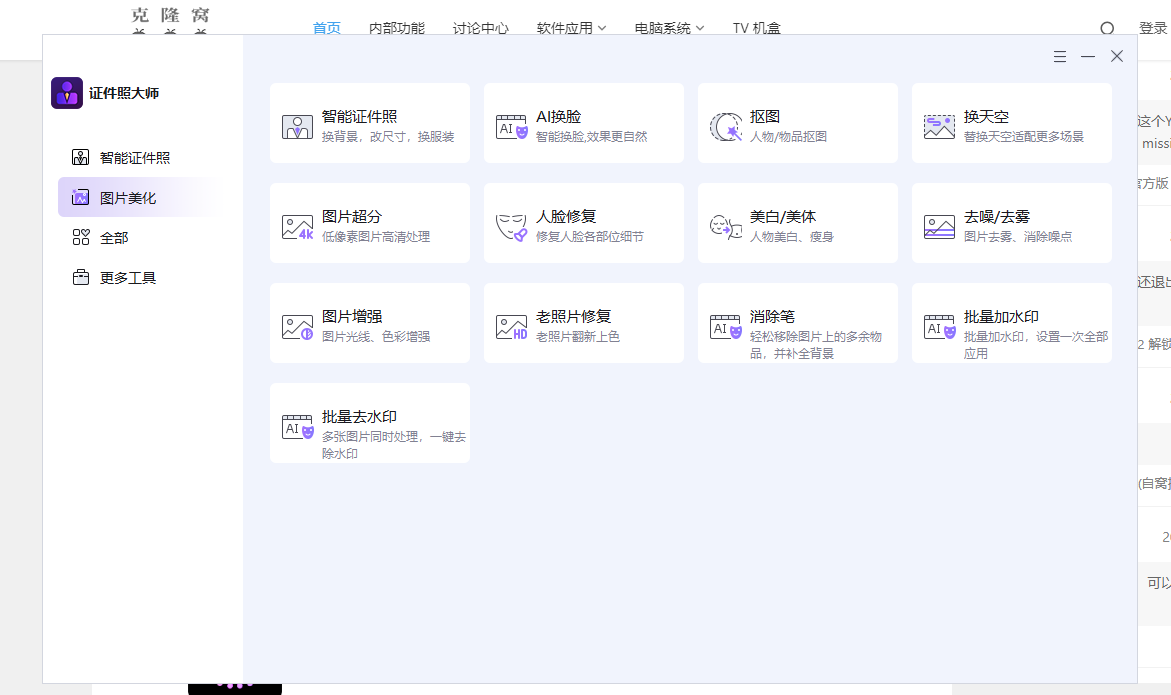This screenshot has width=1171, height=695.
Task: Select the 老照片修复 HD icon
Action: coord(511,327)
